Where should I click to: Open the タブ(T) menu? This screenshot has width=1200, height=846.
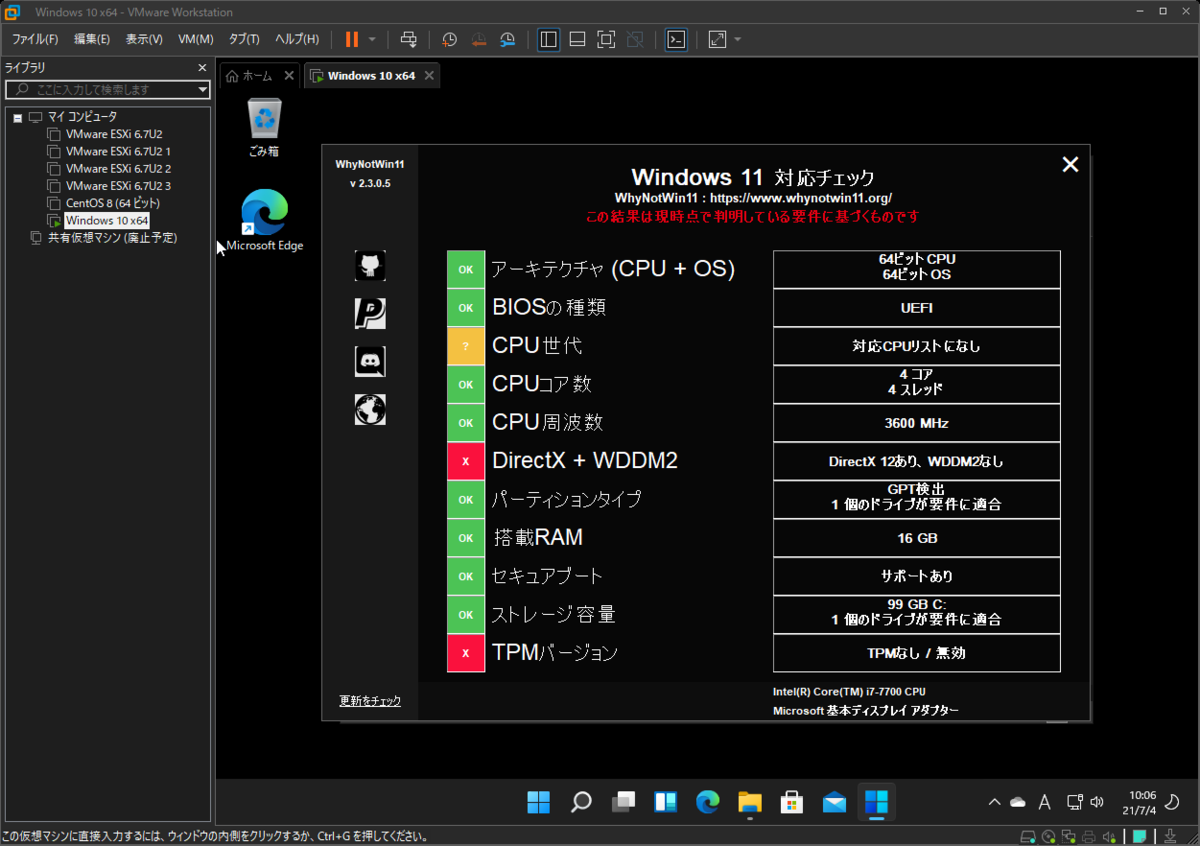pyautogui.click(x=244, y=39)
